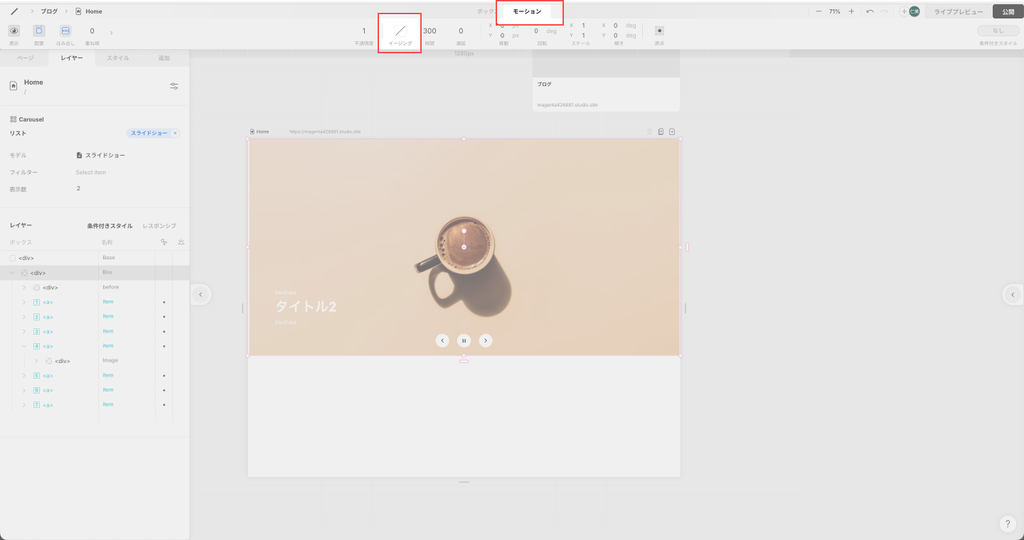This screenshot has width=1024, height=540.
Task: Open Home page settings sliders icon
Action: point(174,86)
